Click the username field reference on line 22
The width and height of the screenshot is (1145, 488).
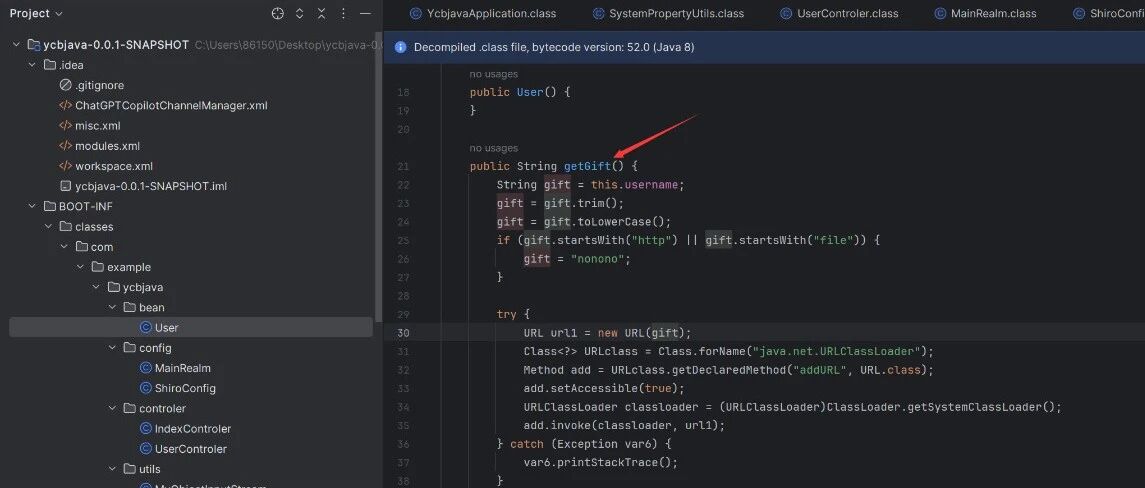651,185
